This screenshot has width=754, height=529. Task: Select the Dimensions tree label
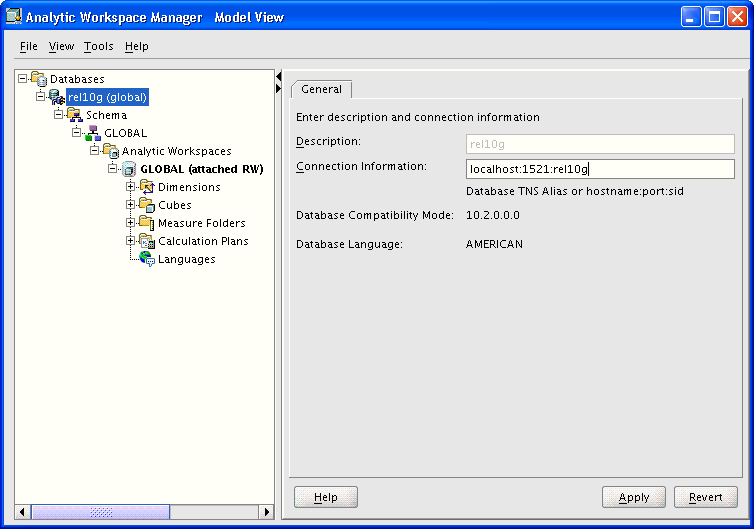(x=189, y=187)
